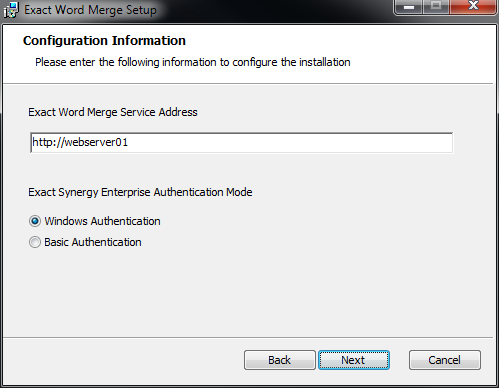Image resolution: width=499 pixels, height=388 pixels.
Task: Click the greyed-out maximize window button
Action: [436, 7]
